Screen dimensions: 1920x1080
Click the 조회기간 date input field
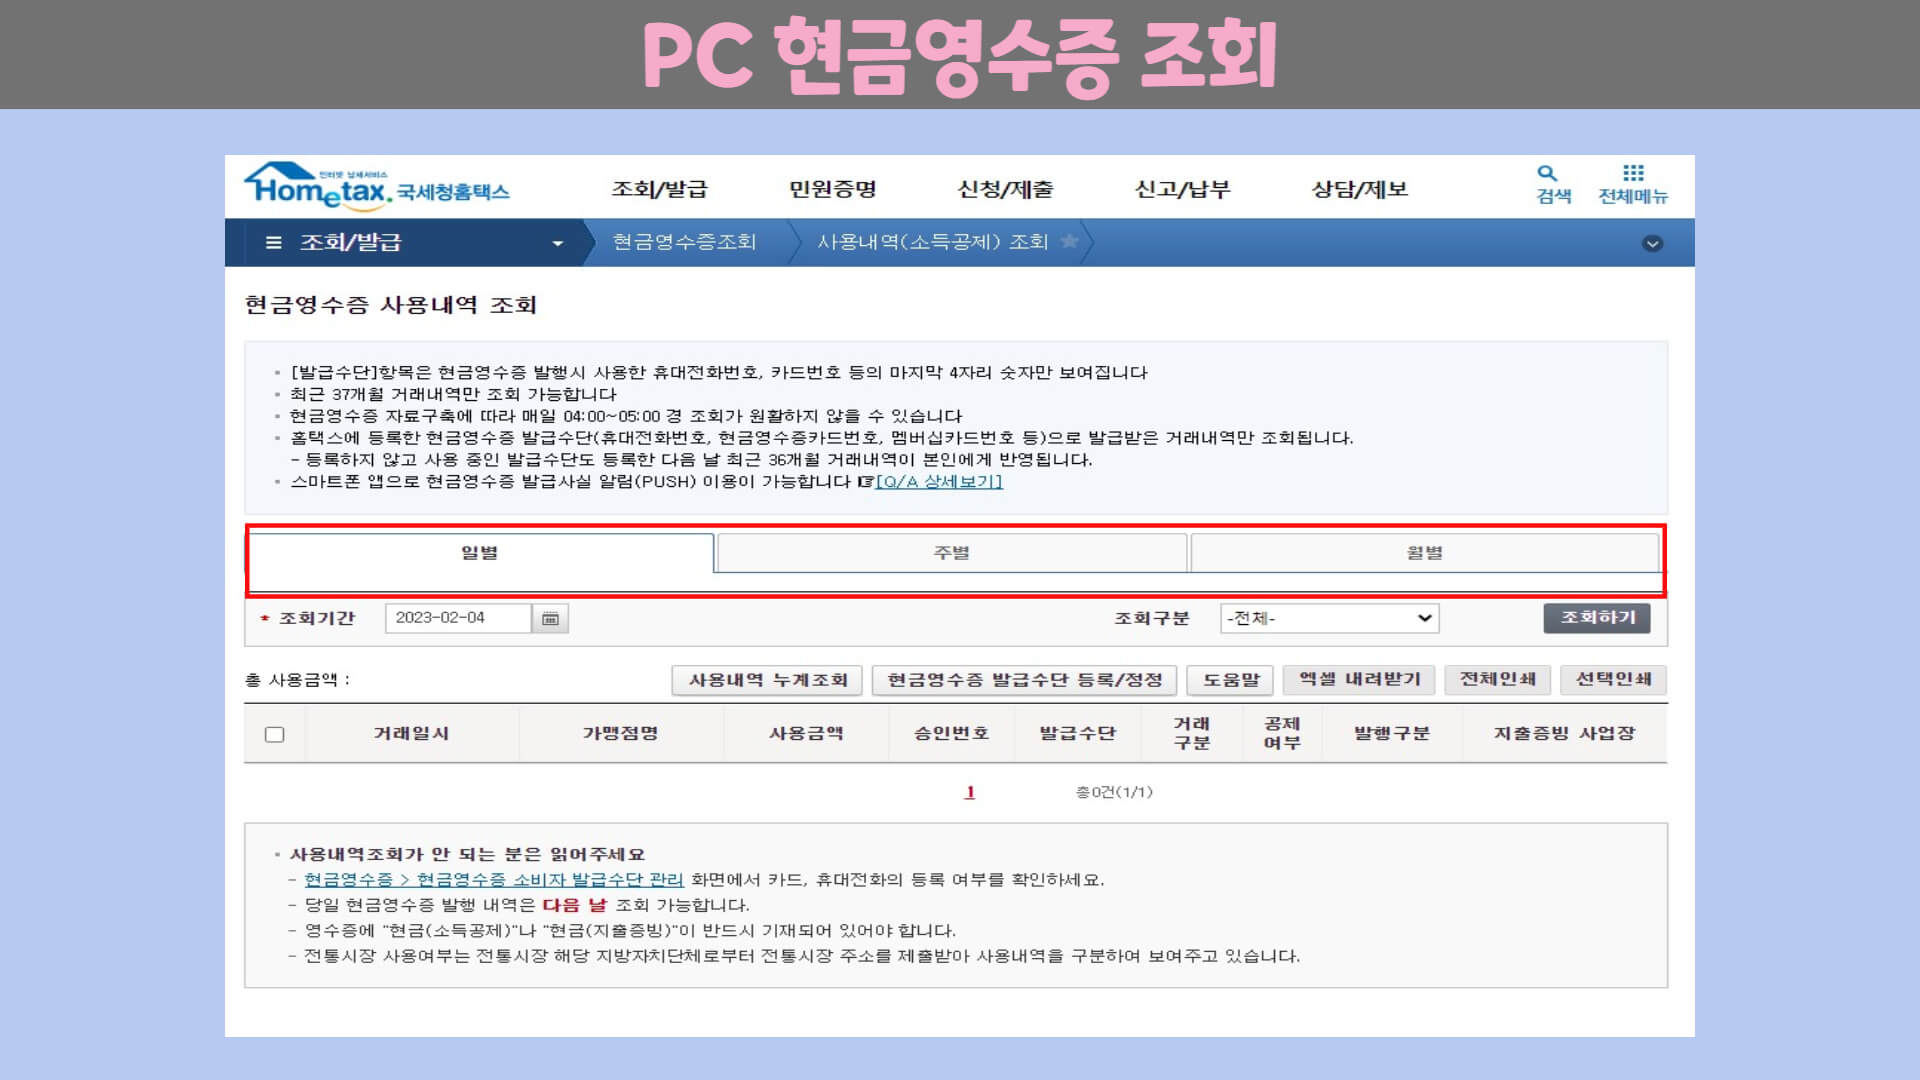457,618
